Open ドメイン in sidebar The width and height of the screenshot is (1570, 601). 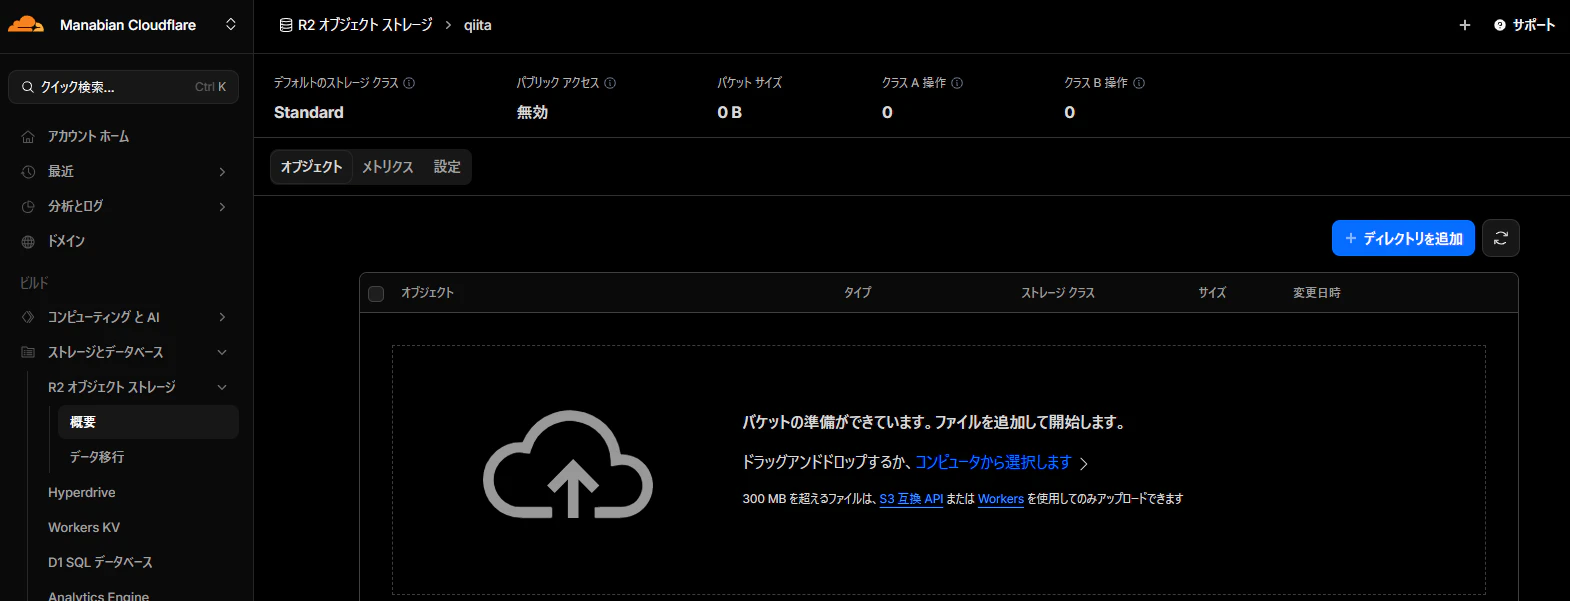click(66, 241)
